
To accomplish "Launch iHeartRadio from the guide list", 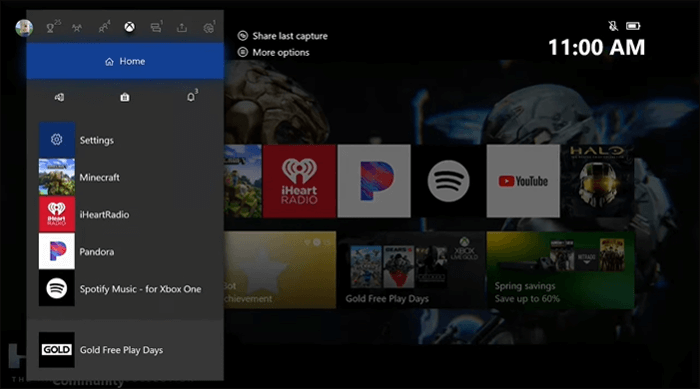I will coord(125,214).
